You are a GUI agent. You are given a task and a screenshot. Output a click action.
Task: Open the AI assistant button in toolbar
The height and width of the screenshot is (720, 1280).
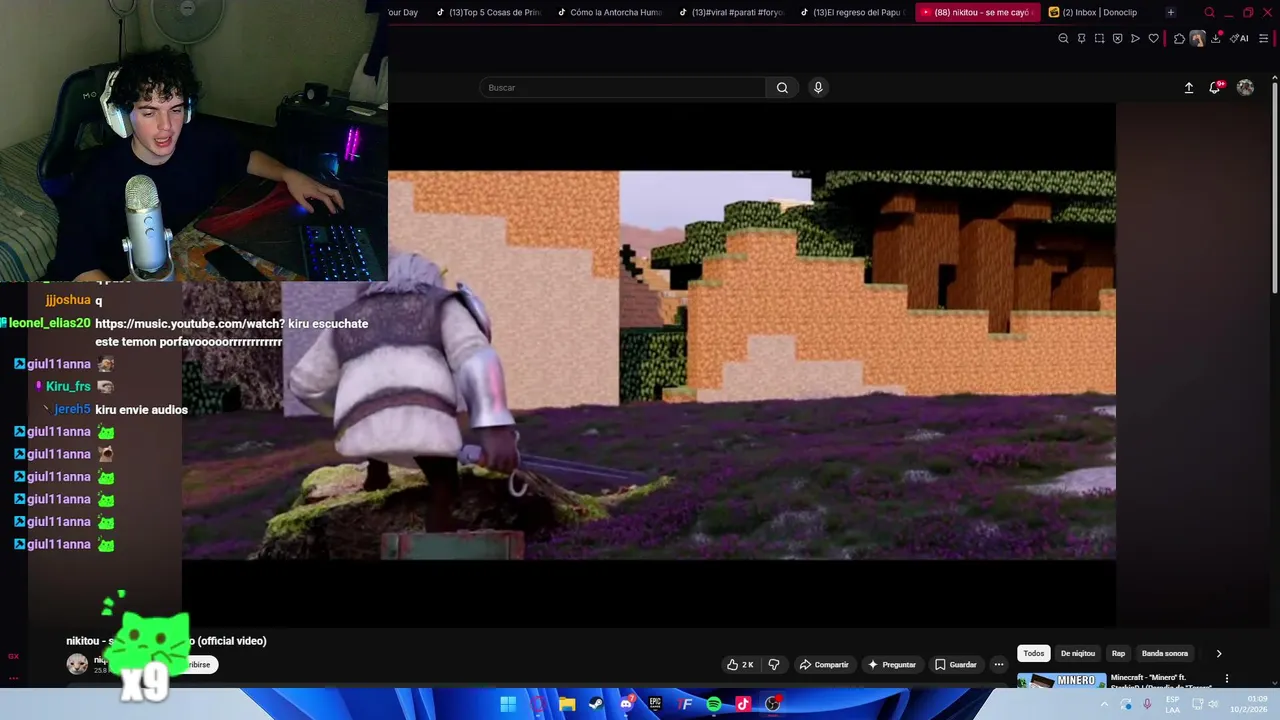1240,39
